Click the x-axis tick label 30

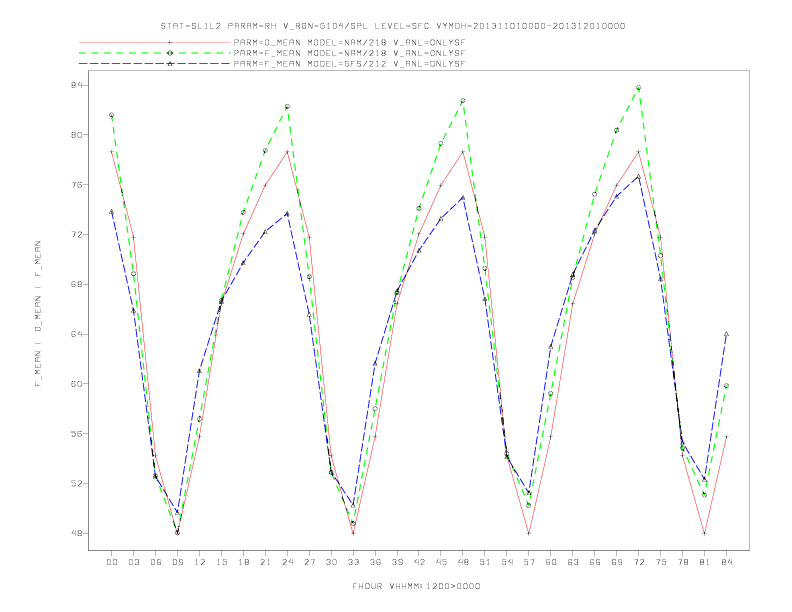[x=331, y=562]
